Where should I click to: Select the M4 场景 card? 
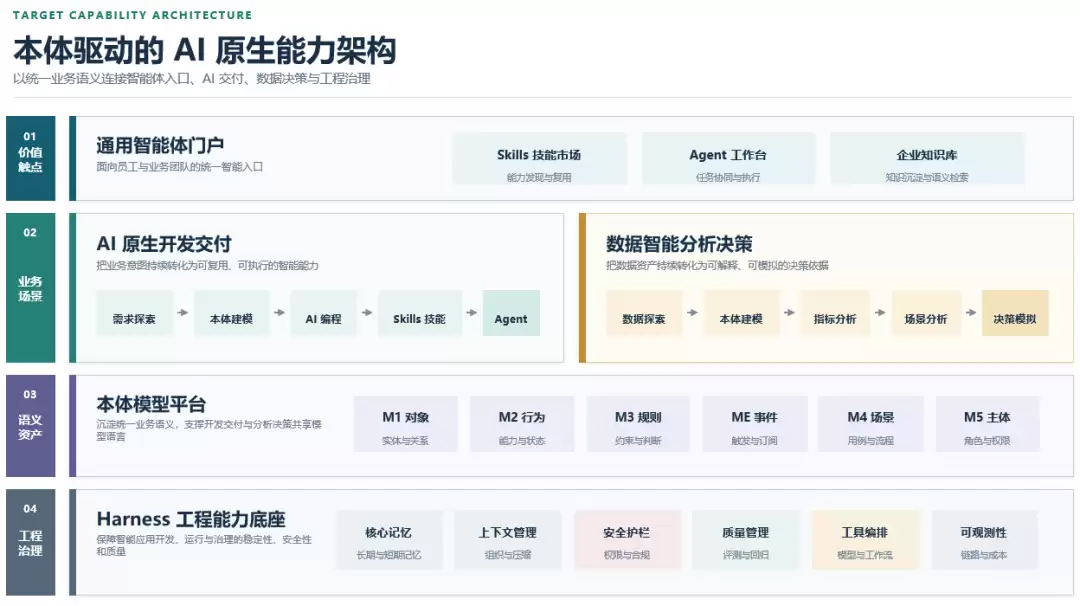pyautogui.click(x=871, y=424)
